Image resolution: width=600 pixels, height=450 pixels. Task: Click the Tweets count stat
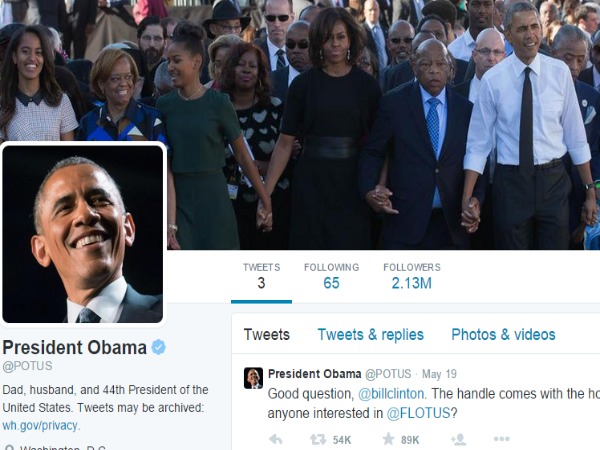tap(261, 276)
